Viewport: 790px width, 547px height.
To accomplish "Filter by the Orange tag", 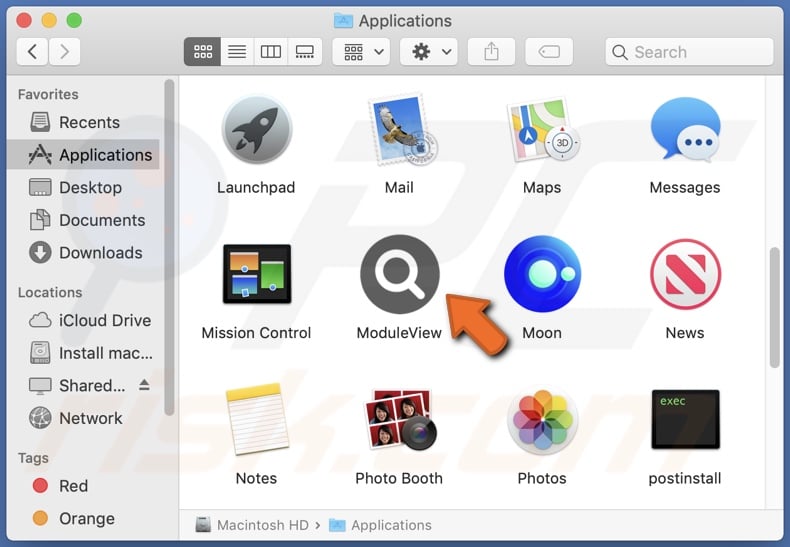I will click(83, 518).
